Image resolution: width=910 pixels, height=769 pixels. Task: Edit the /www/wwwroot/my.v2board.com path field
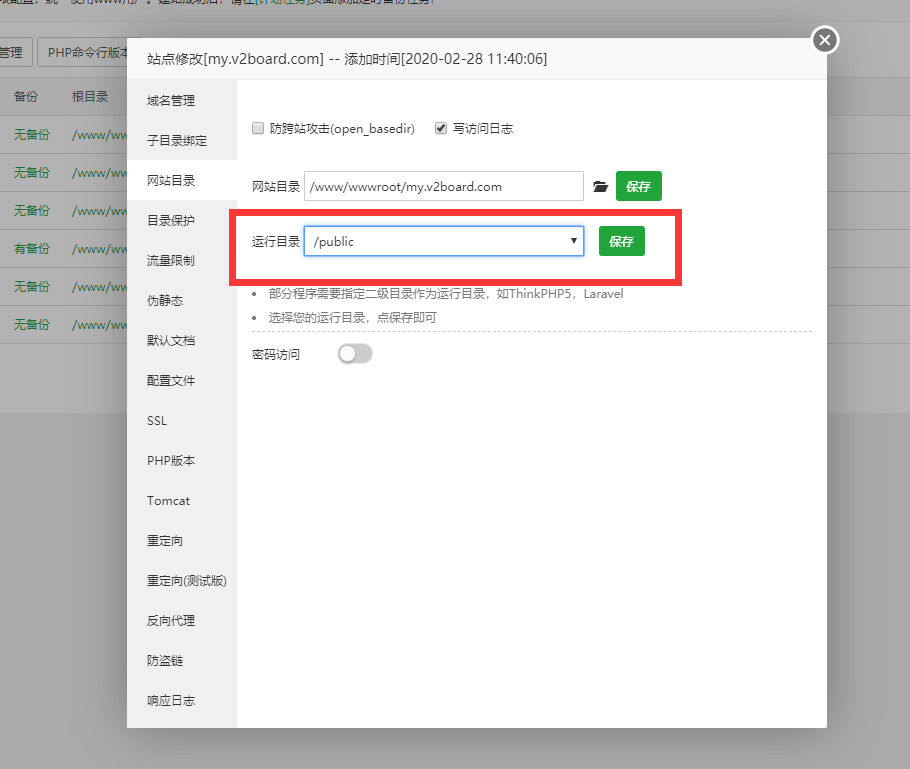click(x=443, y=186)
